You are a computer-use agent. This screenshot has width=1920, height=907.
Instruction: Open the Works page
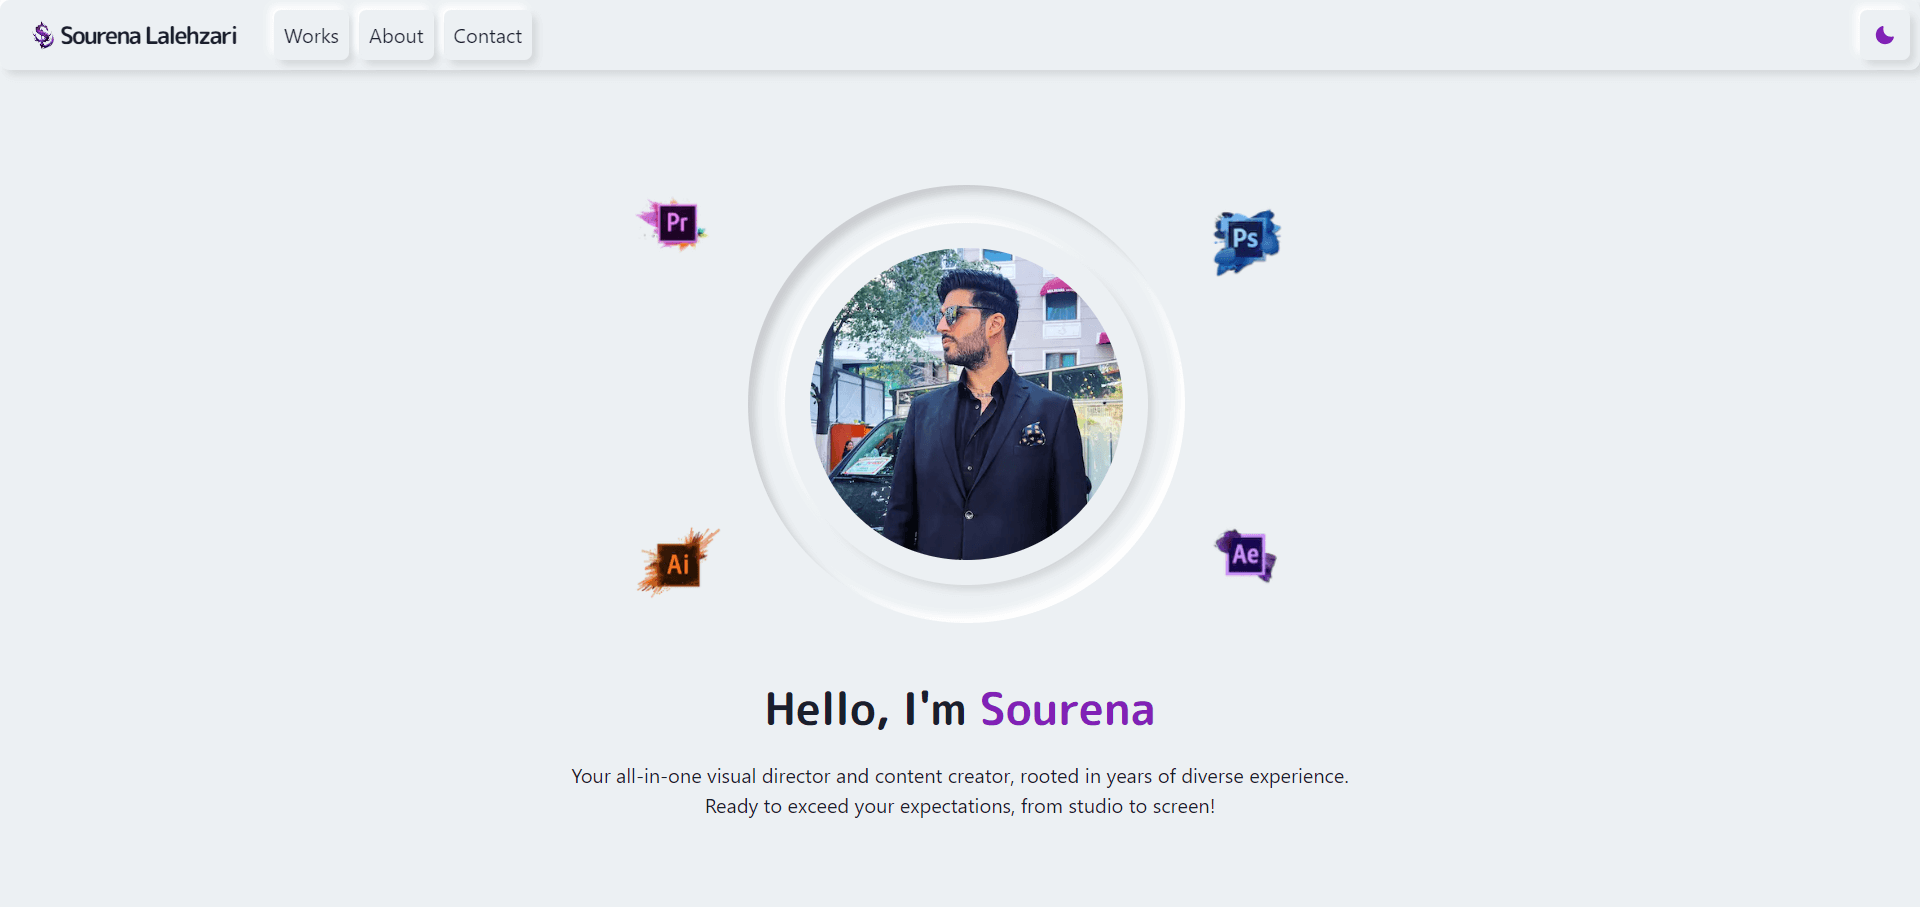311,36
